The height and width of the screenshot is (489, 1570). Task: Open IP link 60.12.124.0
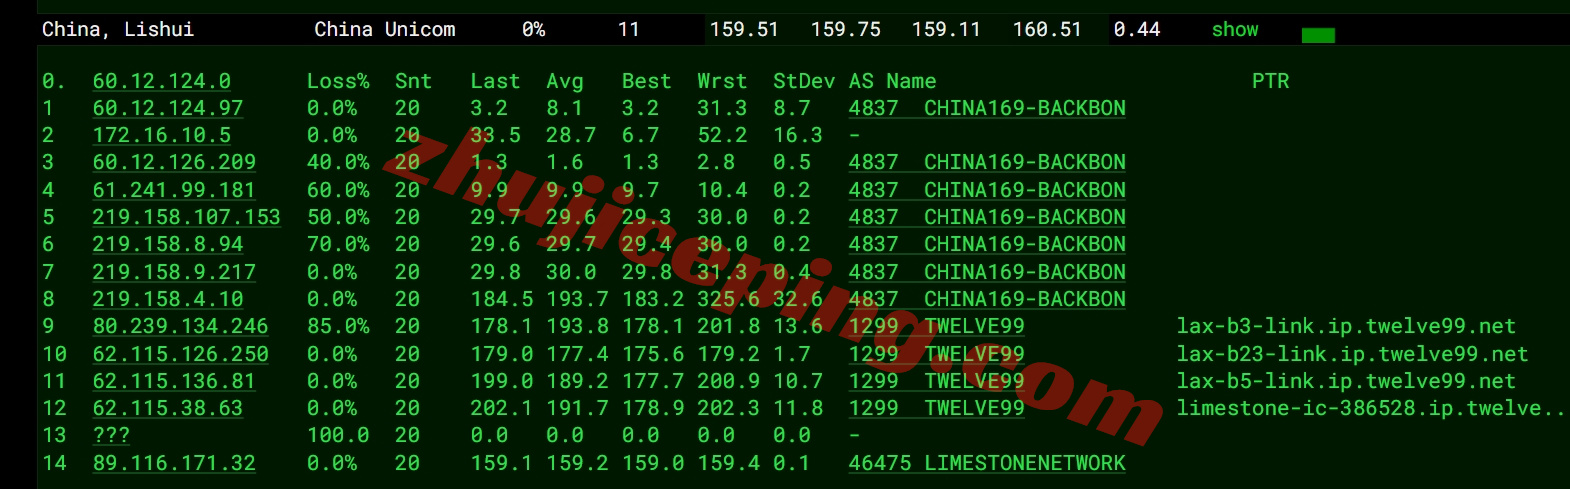point(162,81)
